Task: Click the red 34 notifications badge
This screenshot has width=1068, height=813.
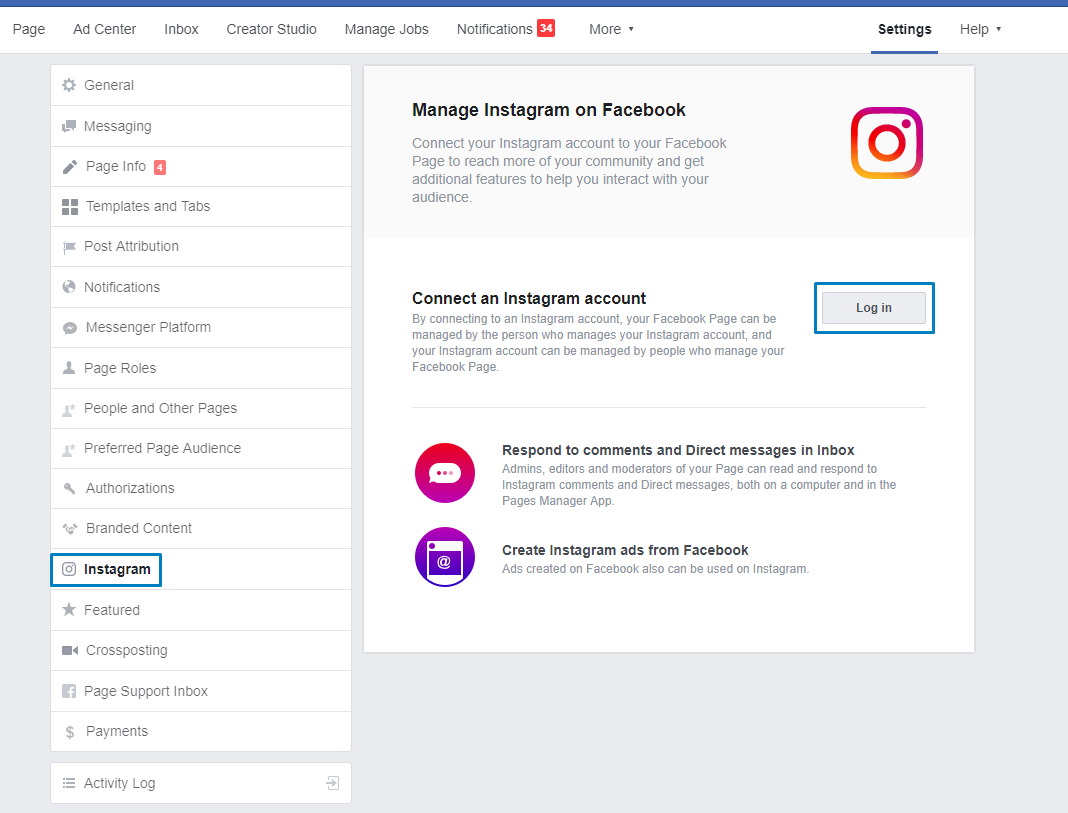Action: (x=546, y=28)
